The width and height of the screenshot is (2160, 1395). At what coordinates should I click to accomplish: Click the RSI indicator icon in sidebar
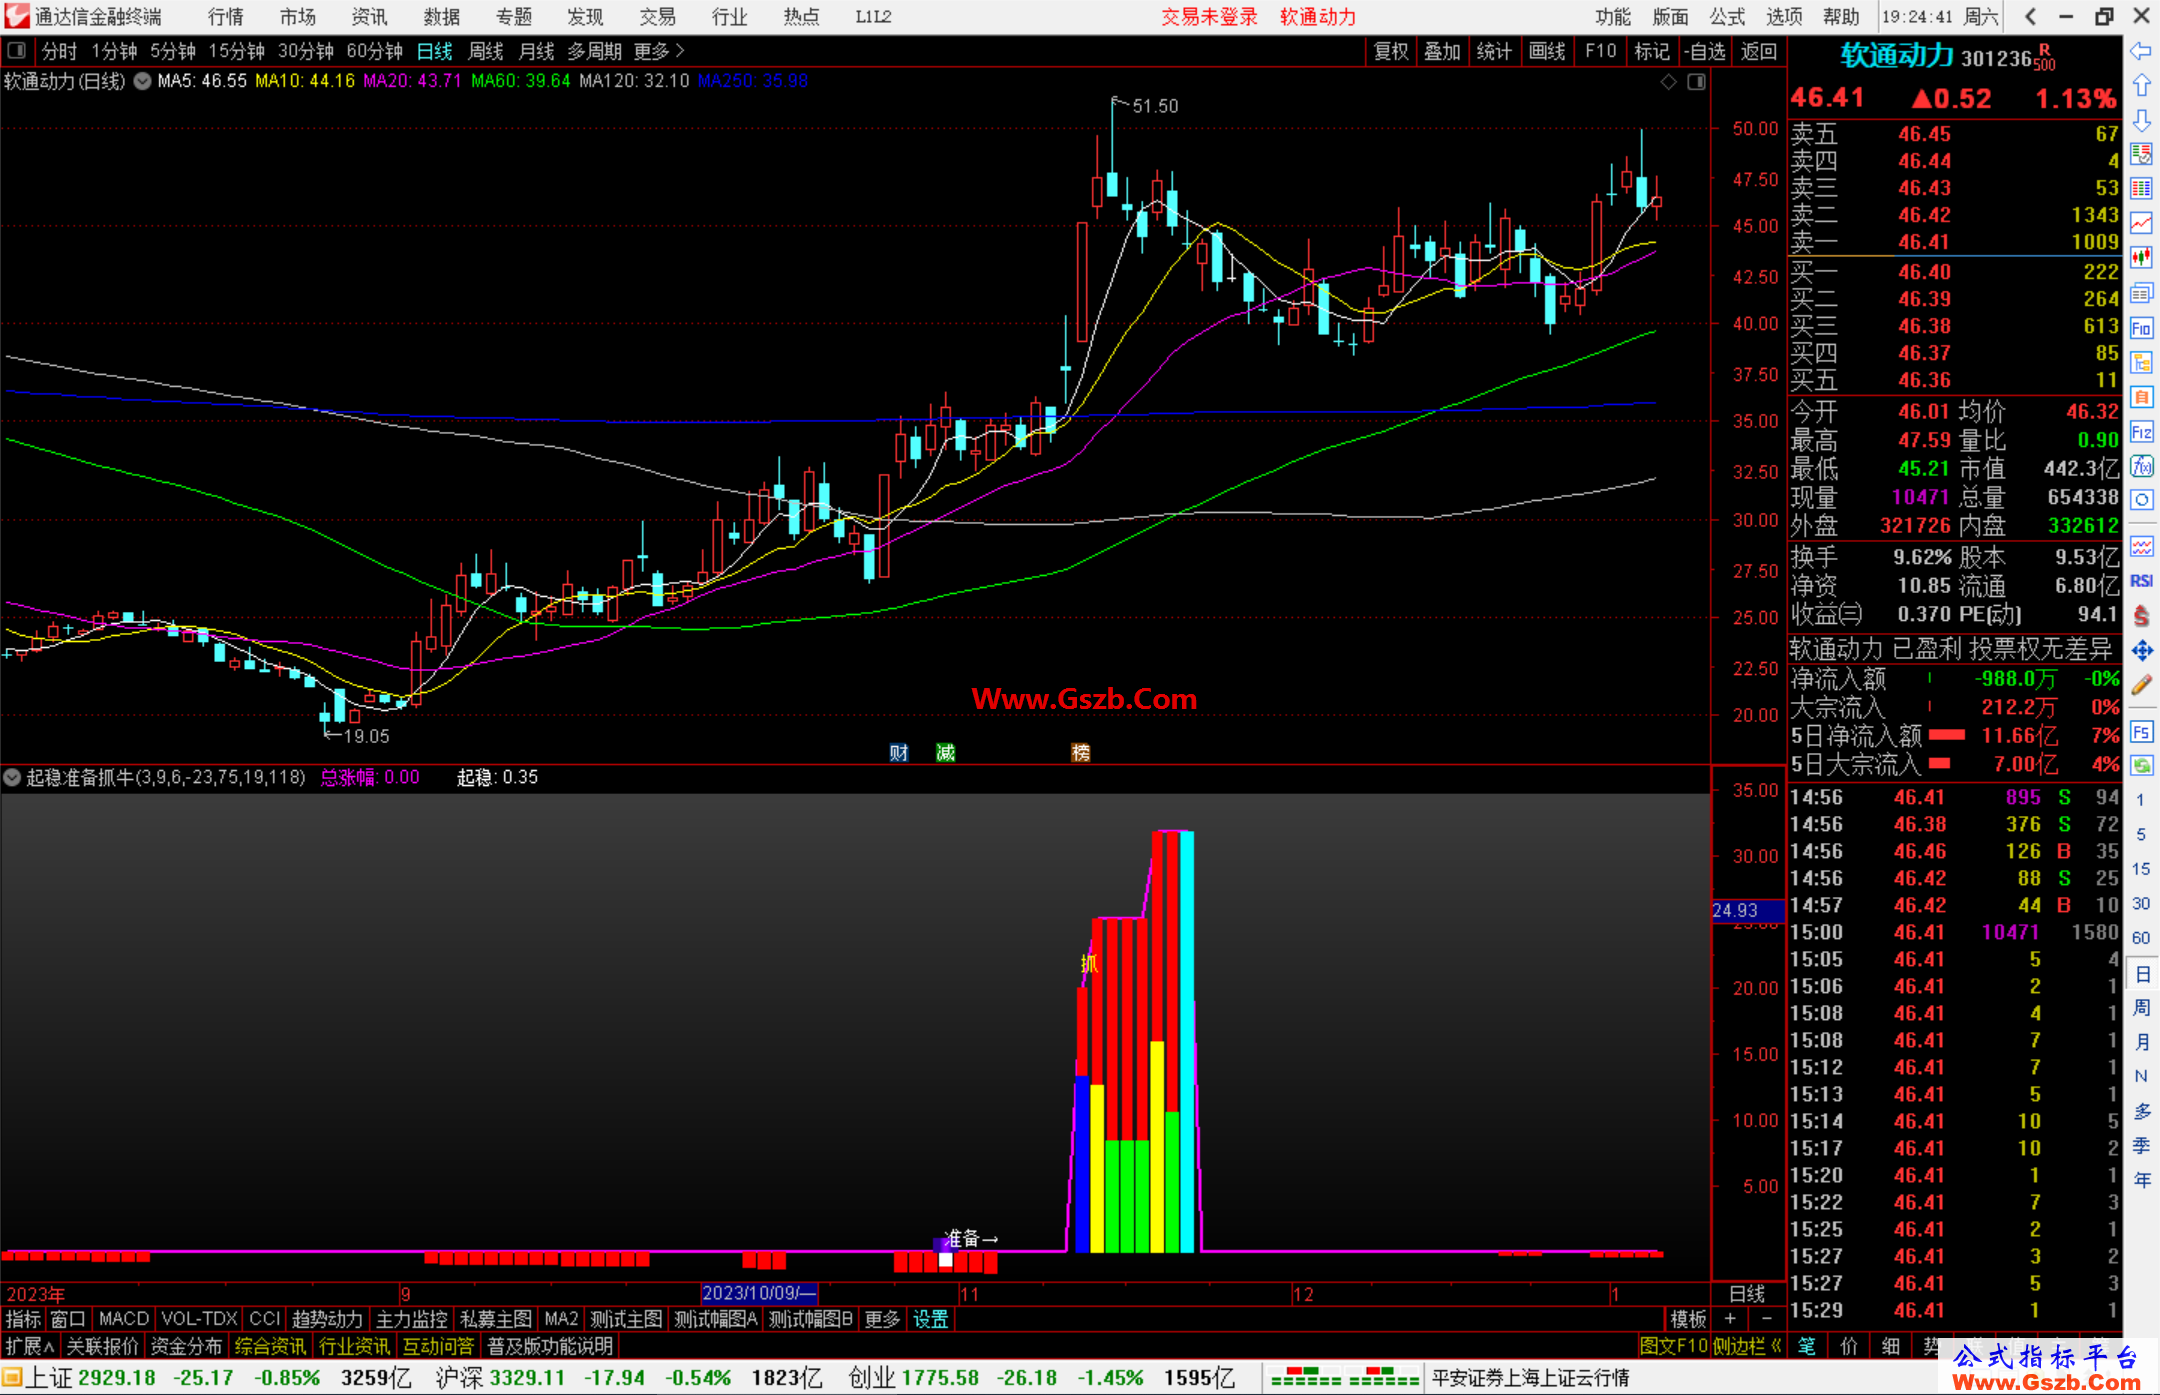tap(2141, 581)
